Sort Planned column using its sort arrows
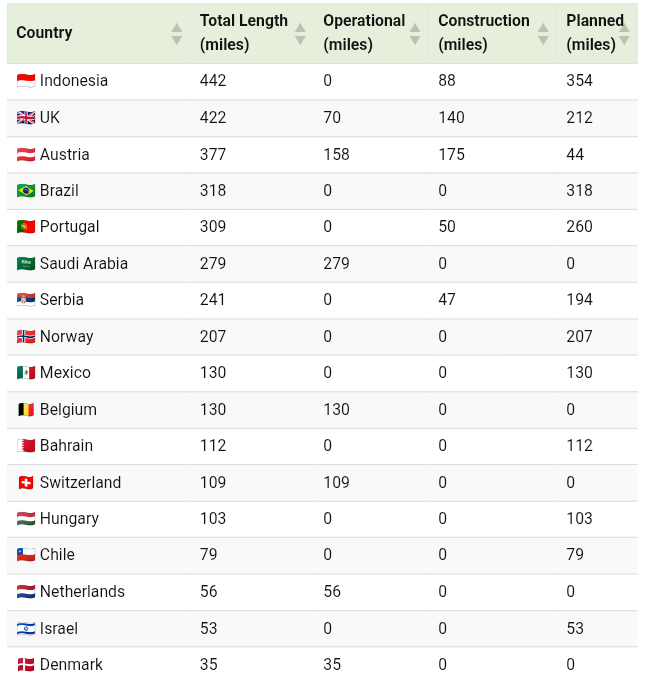 624,33
